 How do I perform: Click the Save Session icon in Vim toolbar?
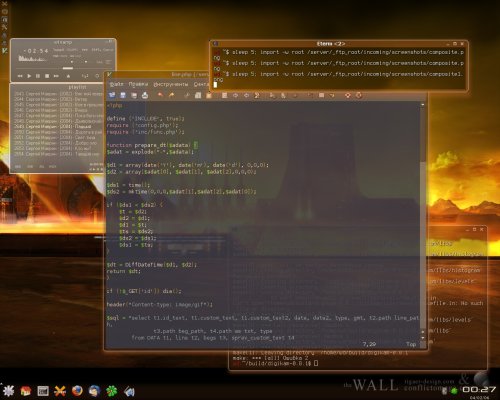point(283,95)
